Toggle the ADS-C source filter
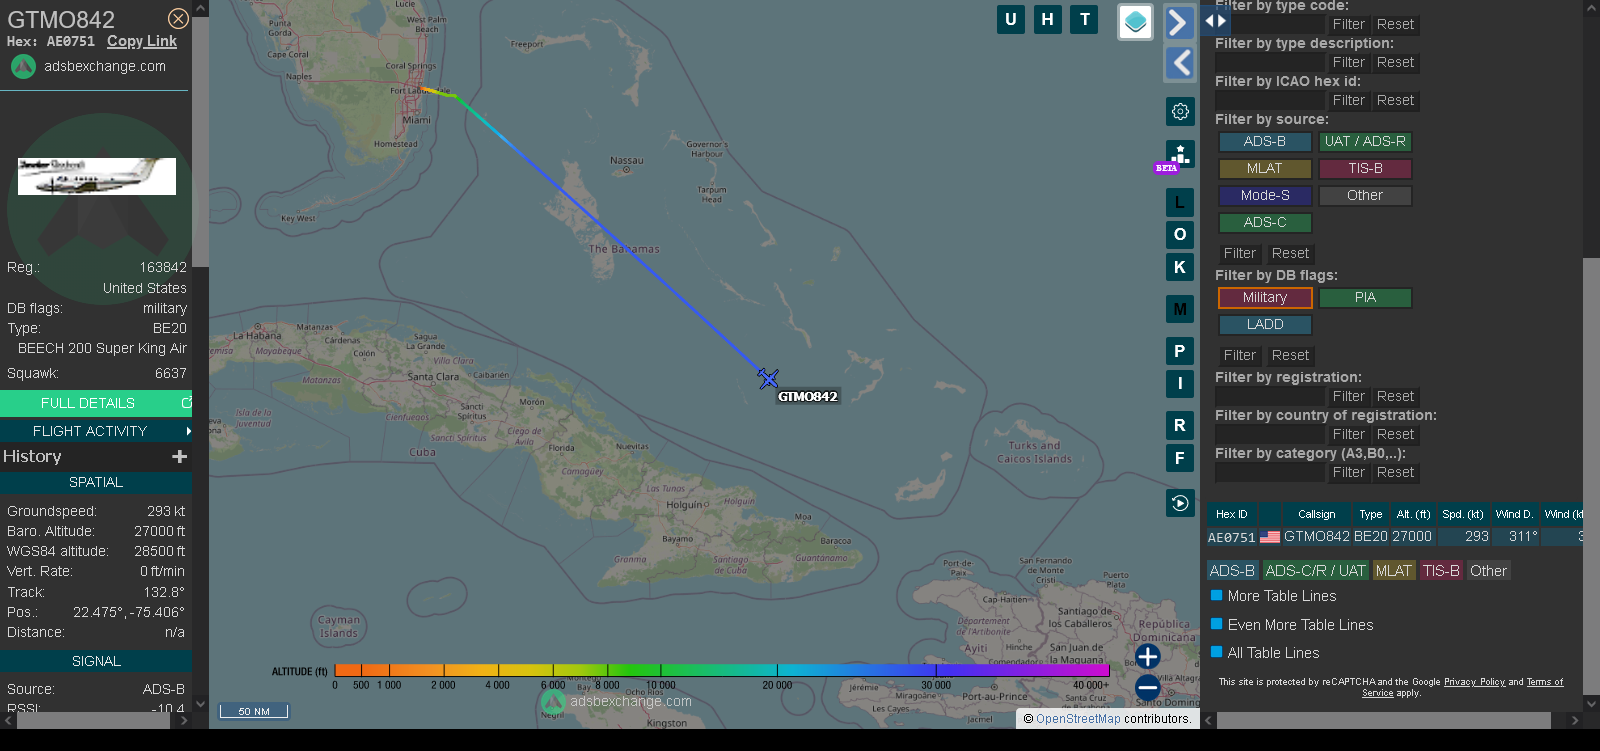Viewport: 1600px width, 751px height. coord(1265,223)
